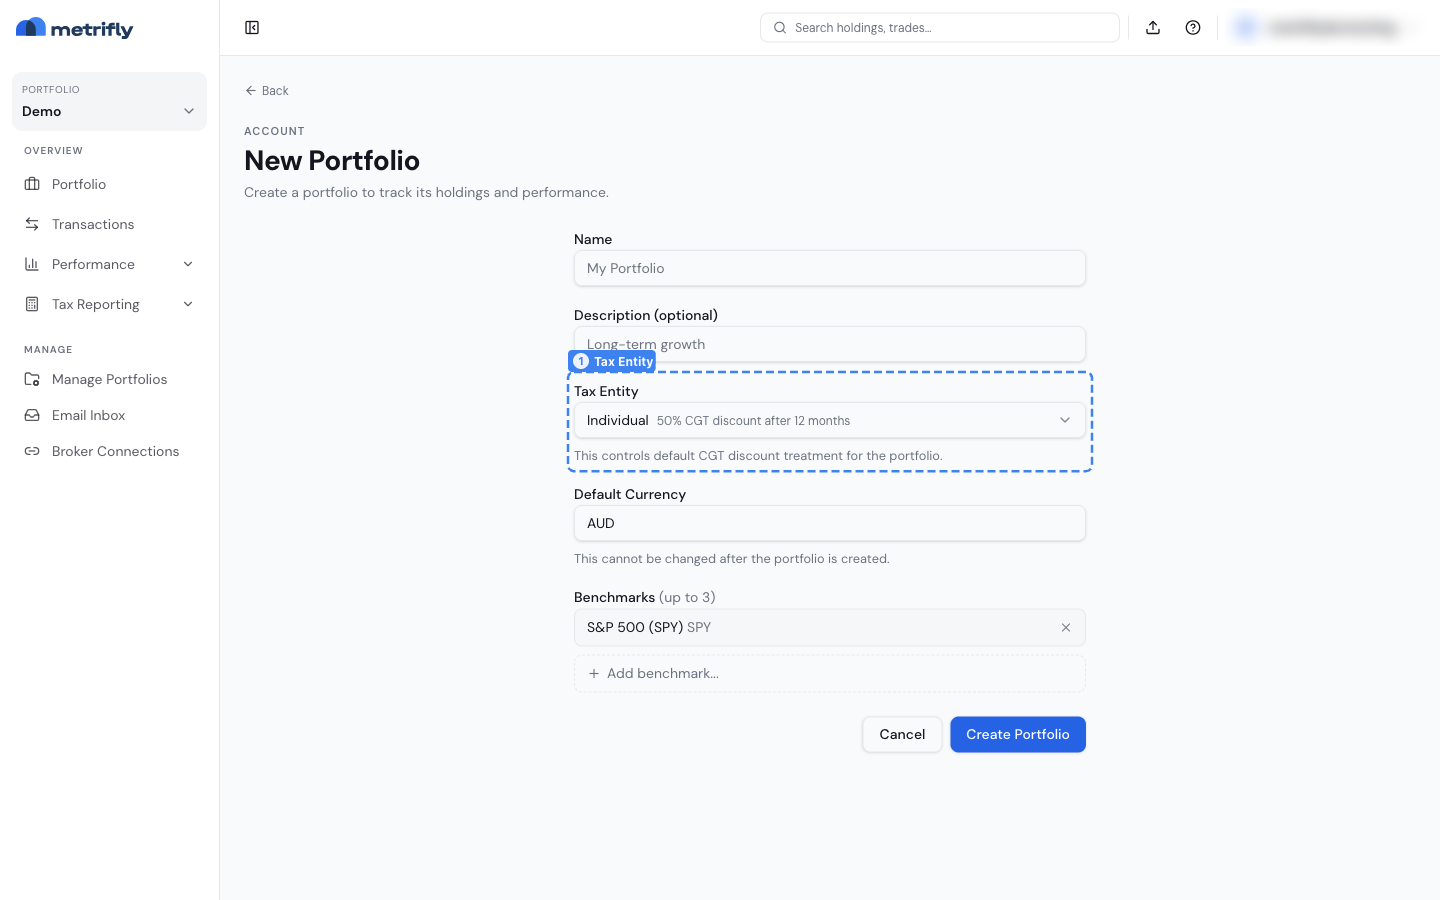This screenshot has width=1440, height=900.
Task: Click the plus icon beside Add benchmark
Action: coord(594,674)
